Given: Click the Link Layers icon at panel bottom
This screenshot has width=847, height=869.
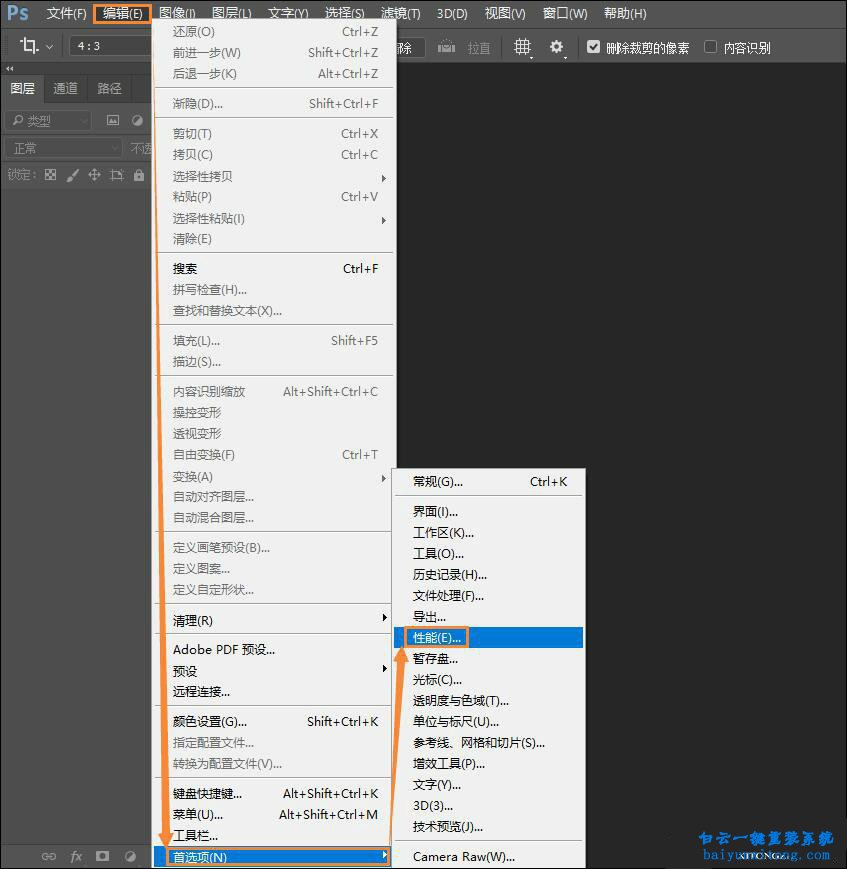Looking at the screenshot, I should [48, 856].
